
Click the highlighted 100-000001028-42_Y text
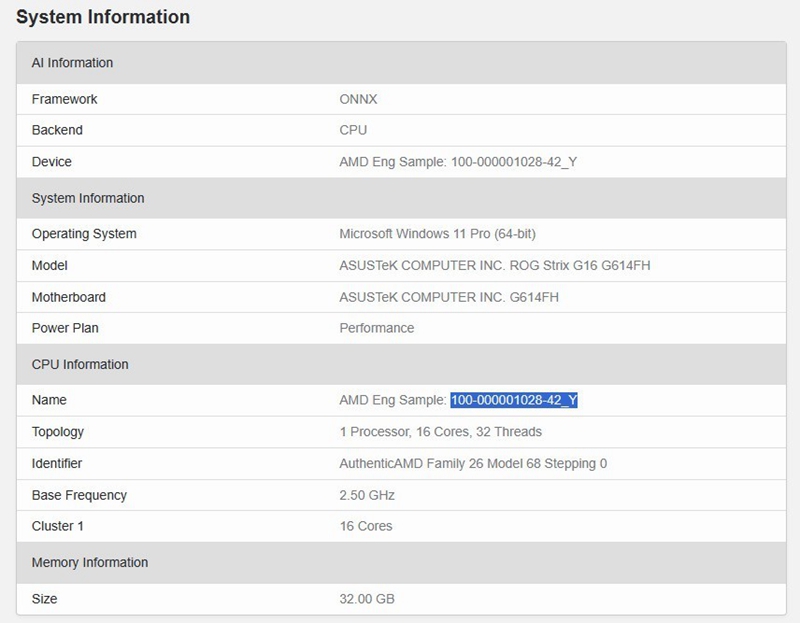click(x=514, y=400)
